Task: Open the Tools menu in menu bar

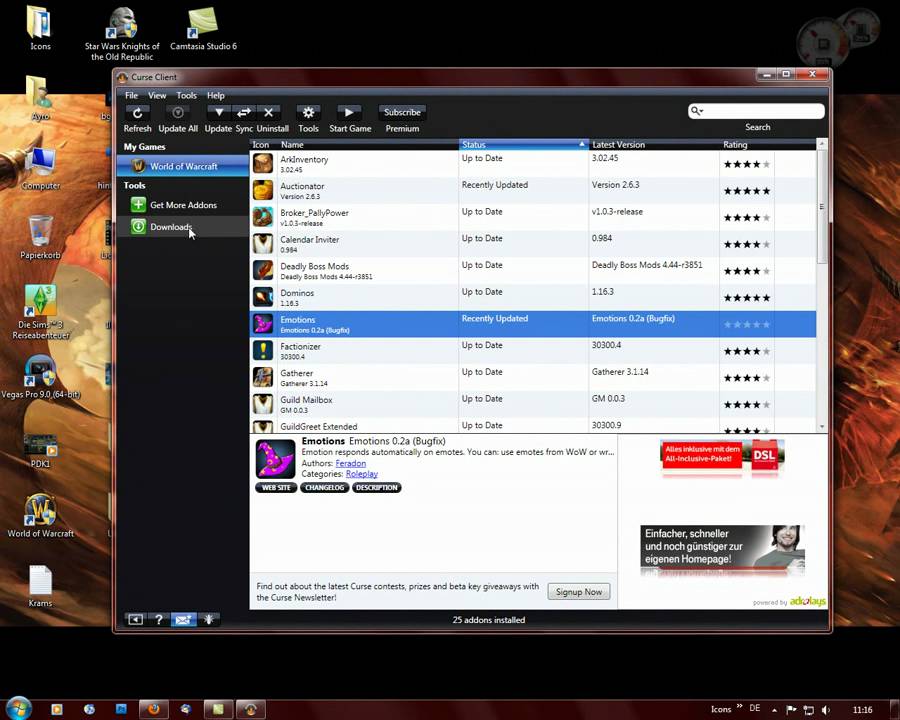Action: pos(186,95)
